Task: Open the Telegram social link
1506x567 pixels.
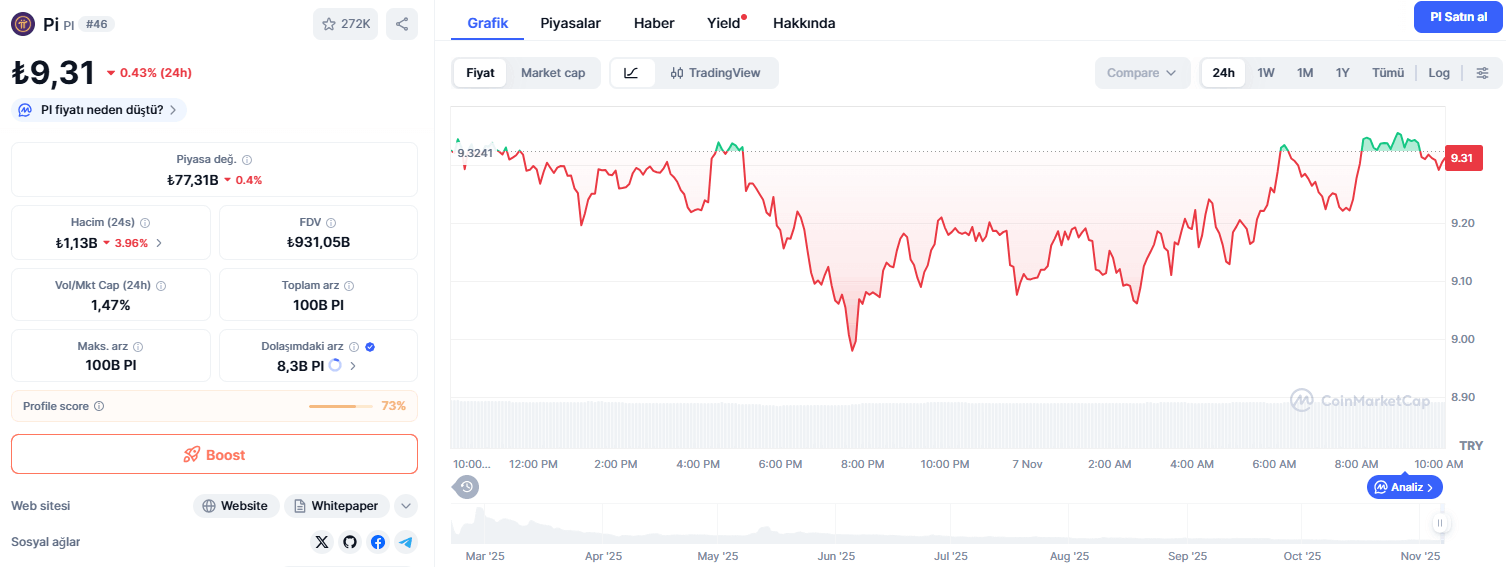Action: tap(405, 542)
